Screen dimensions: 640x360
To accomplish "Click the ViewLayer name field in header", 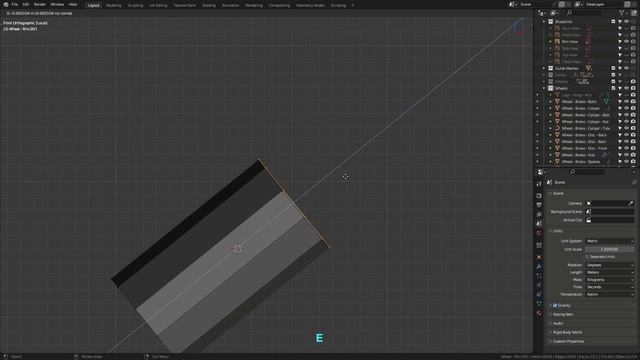I will point(604,4).
